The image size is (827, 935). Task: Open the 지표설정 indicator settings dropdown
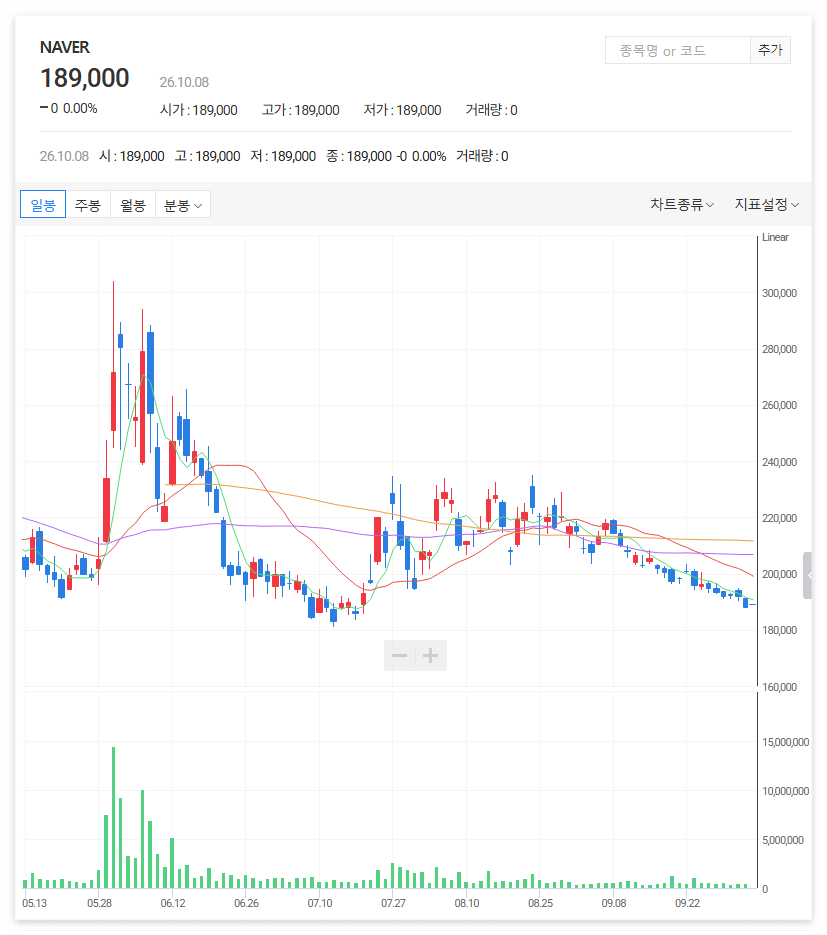767,205
